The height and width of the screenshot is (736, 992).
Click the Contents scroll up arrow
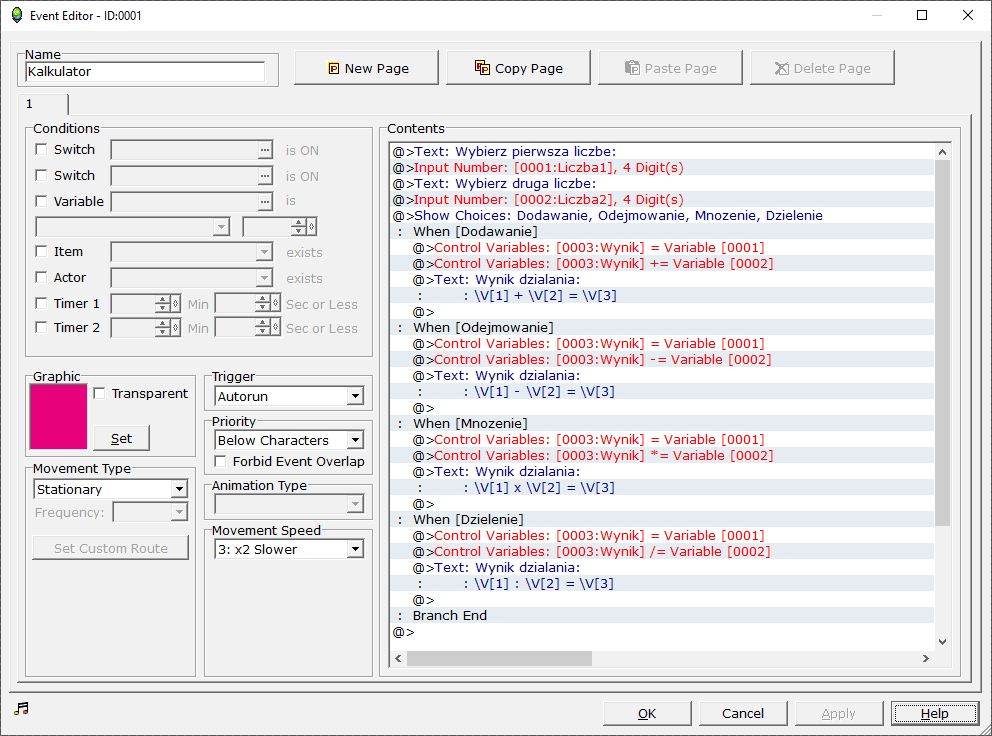pos(942,152)
